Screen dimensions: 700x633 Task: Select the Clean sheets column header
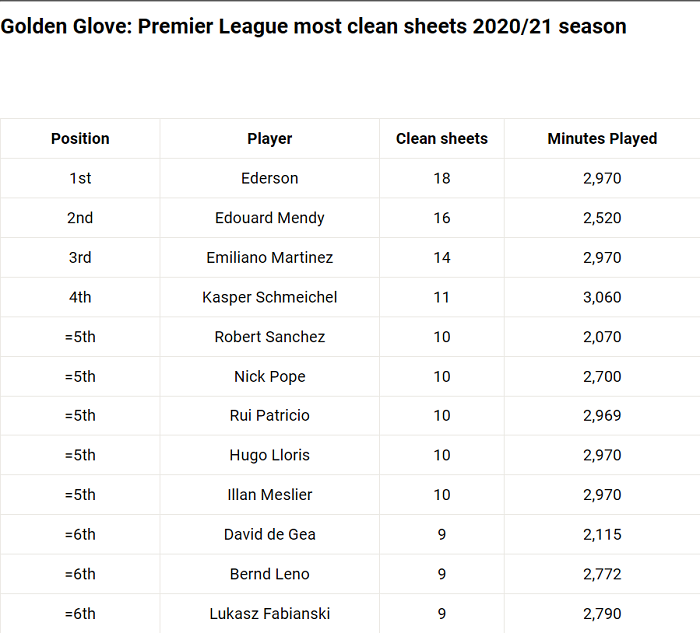click(x=442, y=139)
